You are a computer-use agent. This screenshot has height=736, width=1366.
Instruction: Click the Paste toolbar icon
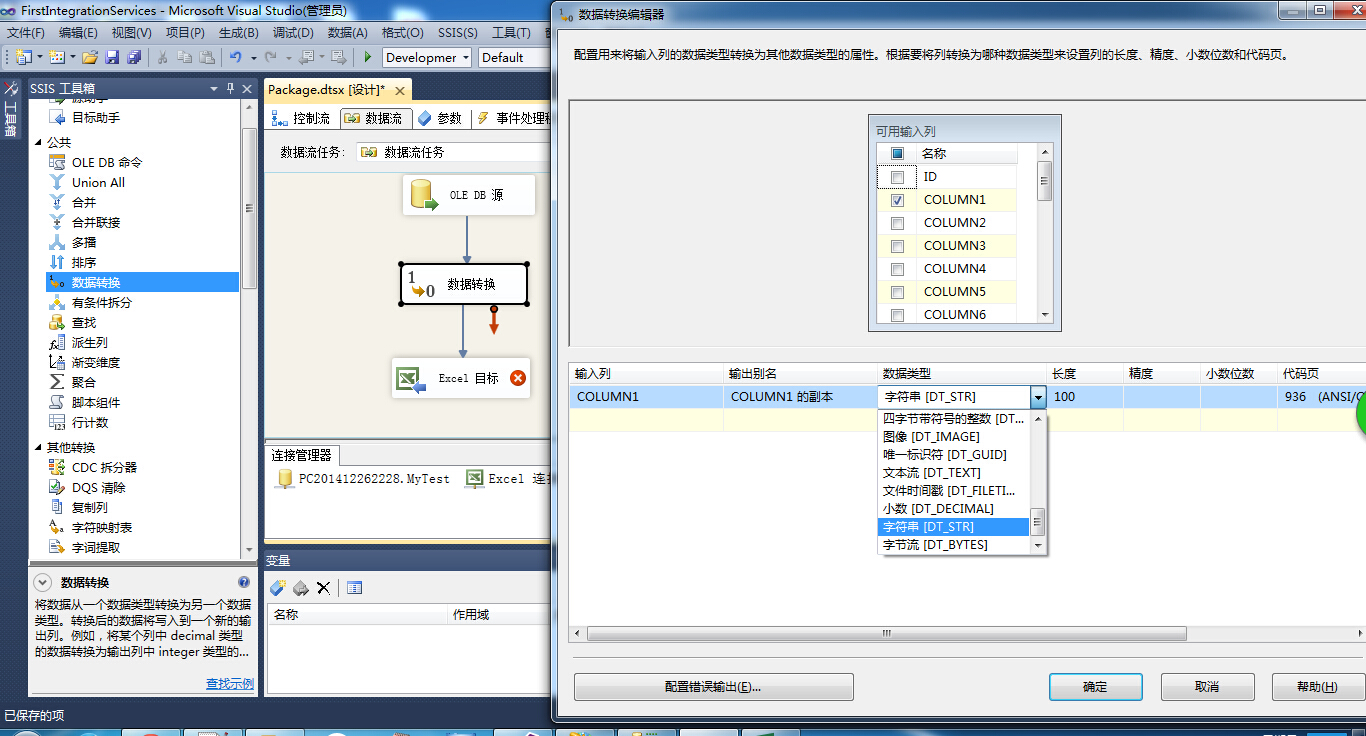pyautogui.click(x=207, y=57)
